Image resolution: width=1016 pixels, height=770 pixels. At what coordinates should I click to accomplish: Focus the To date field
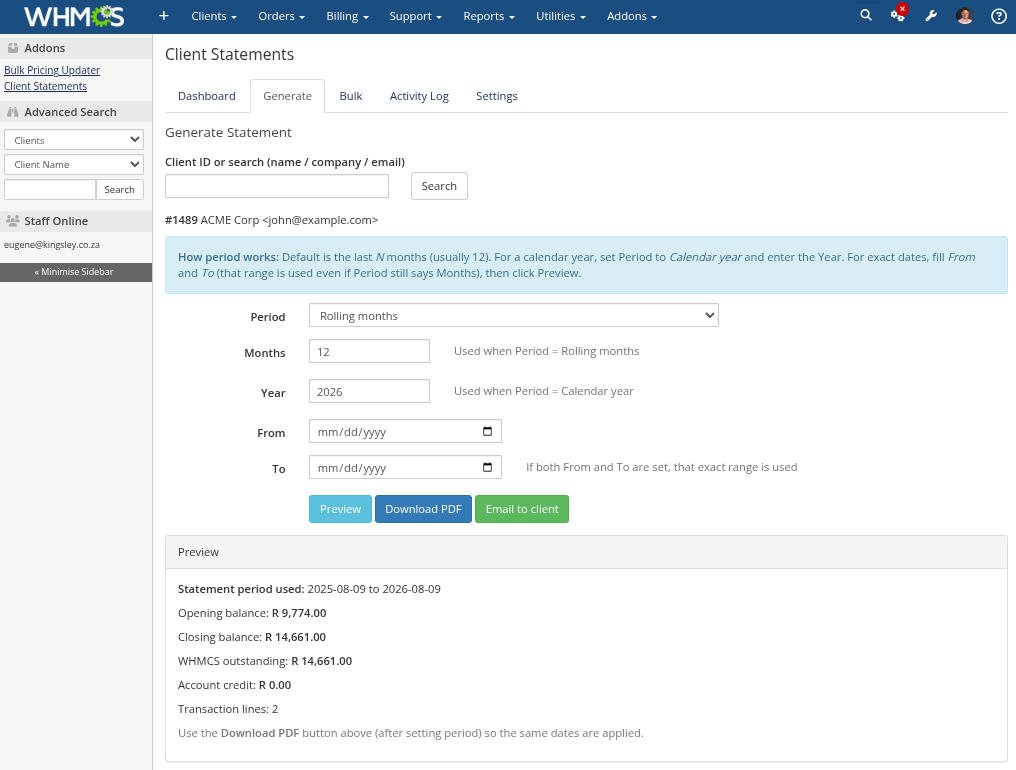point(405,467)
